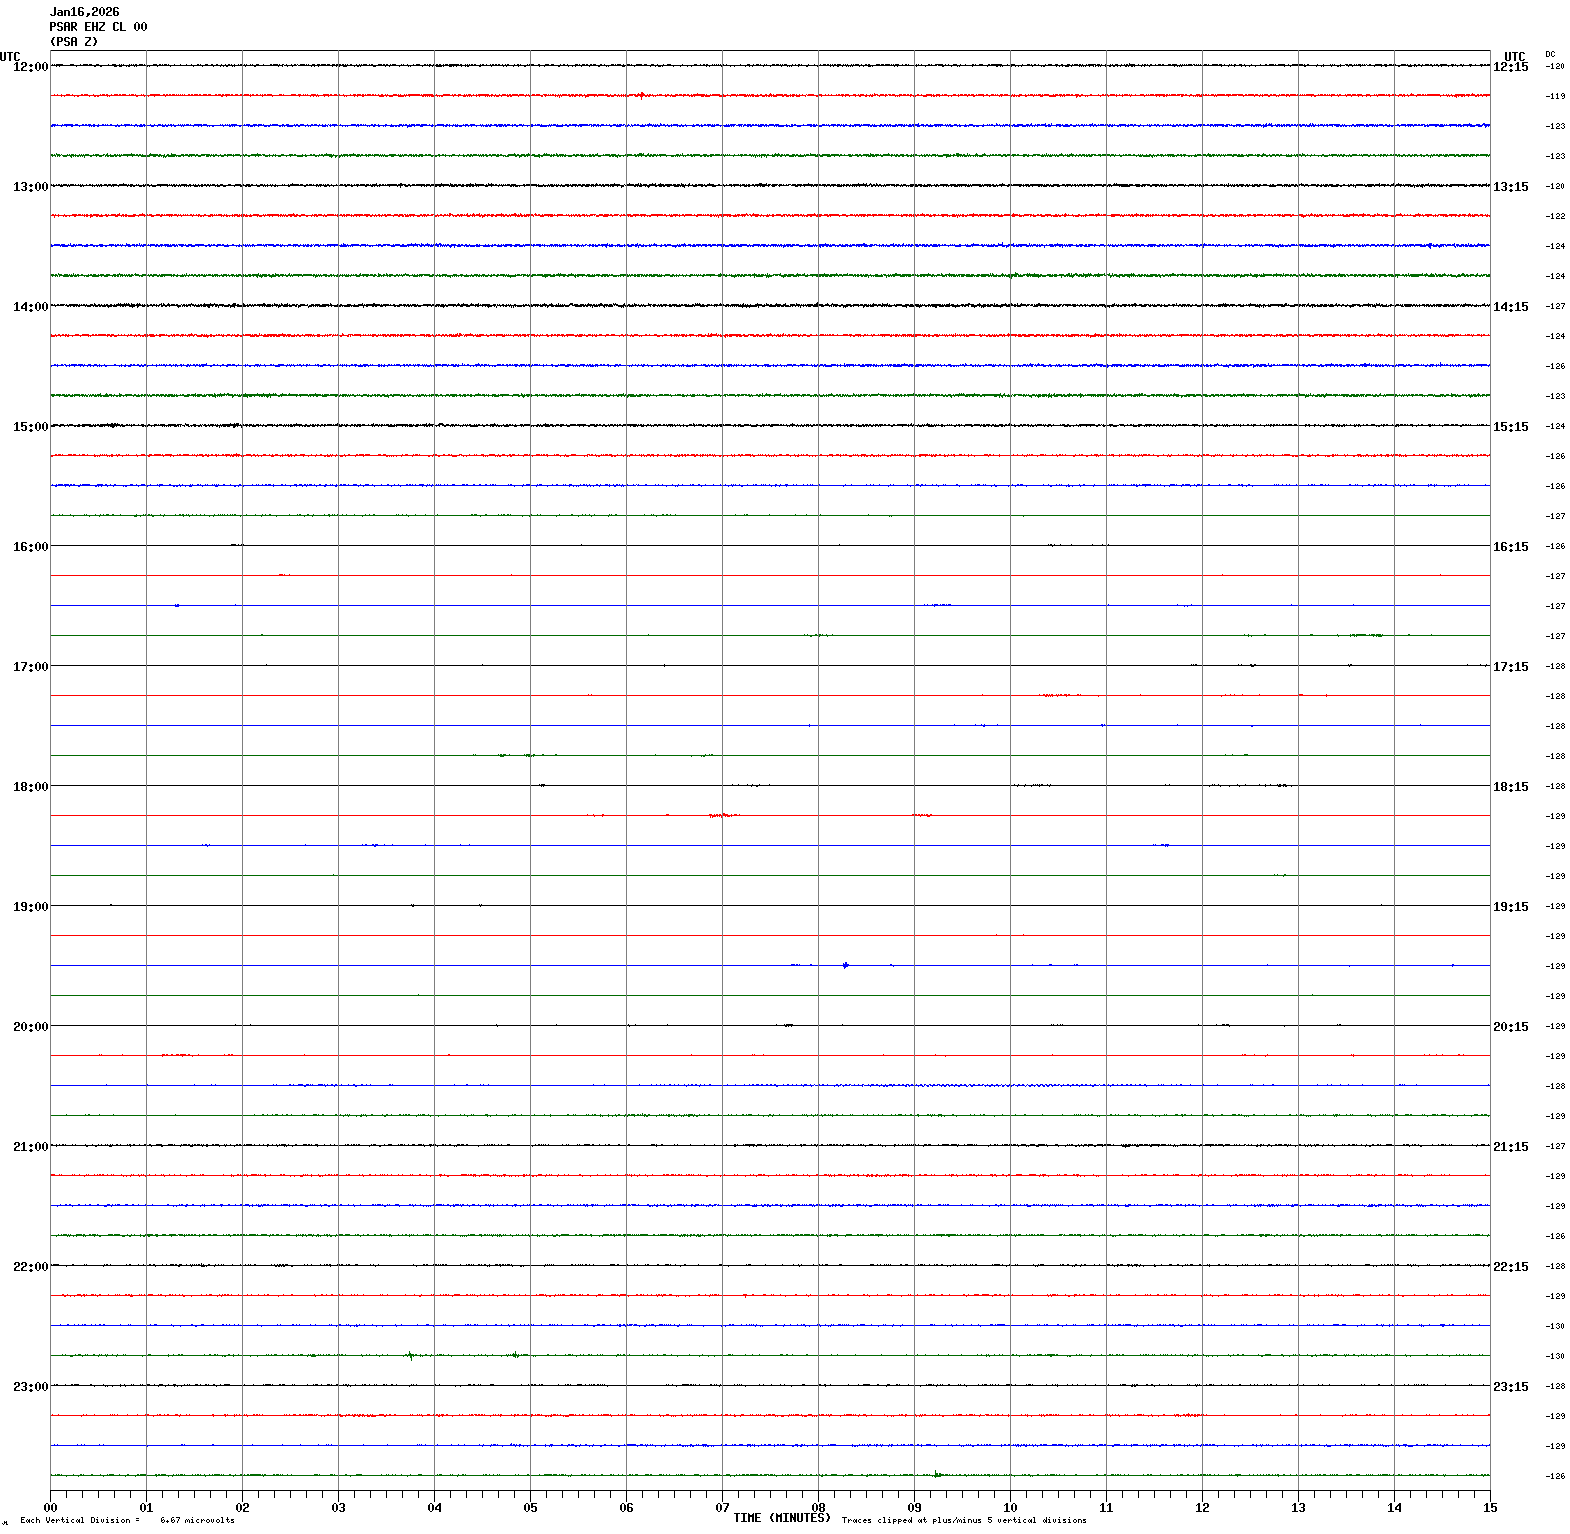Click the TIME (MINUTES) axis title
The height and width of the screenshot is (1534, 1570).
pos(781,1518)
